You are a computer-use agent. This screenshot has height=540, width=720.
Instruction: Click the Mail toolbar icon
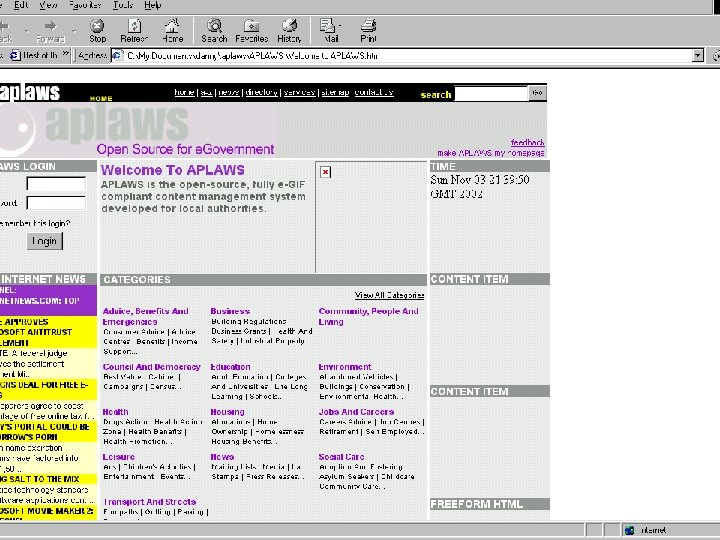[329, 30]
